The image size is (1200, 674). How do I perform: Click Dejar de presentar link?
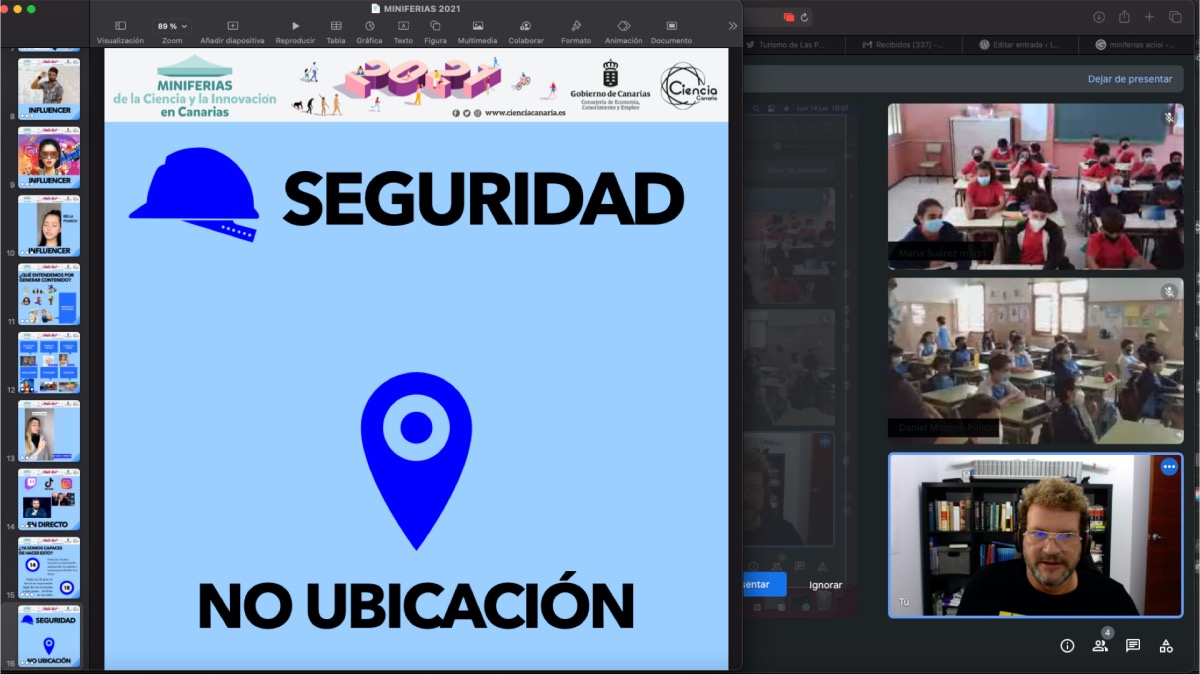click(x=1130, y=79)
